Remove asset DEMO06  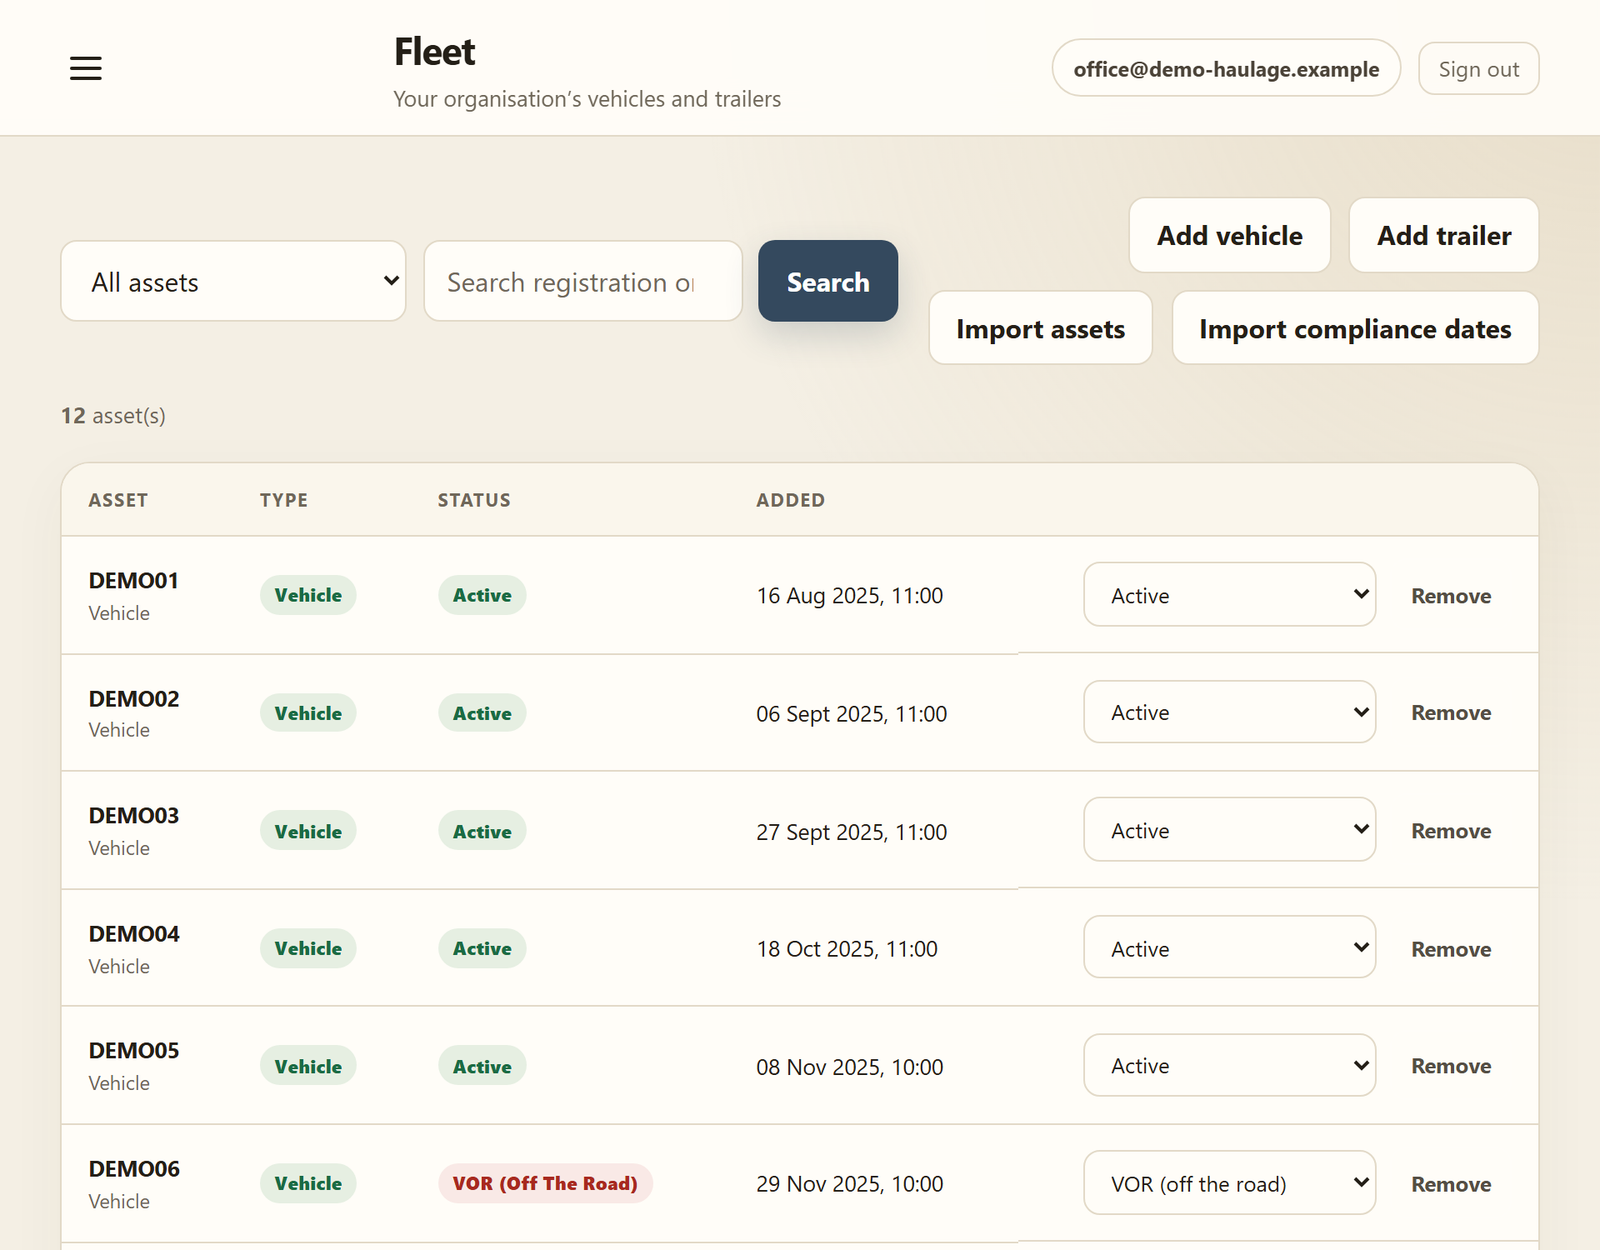click(1451, 1184)
